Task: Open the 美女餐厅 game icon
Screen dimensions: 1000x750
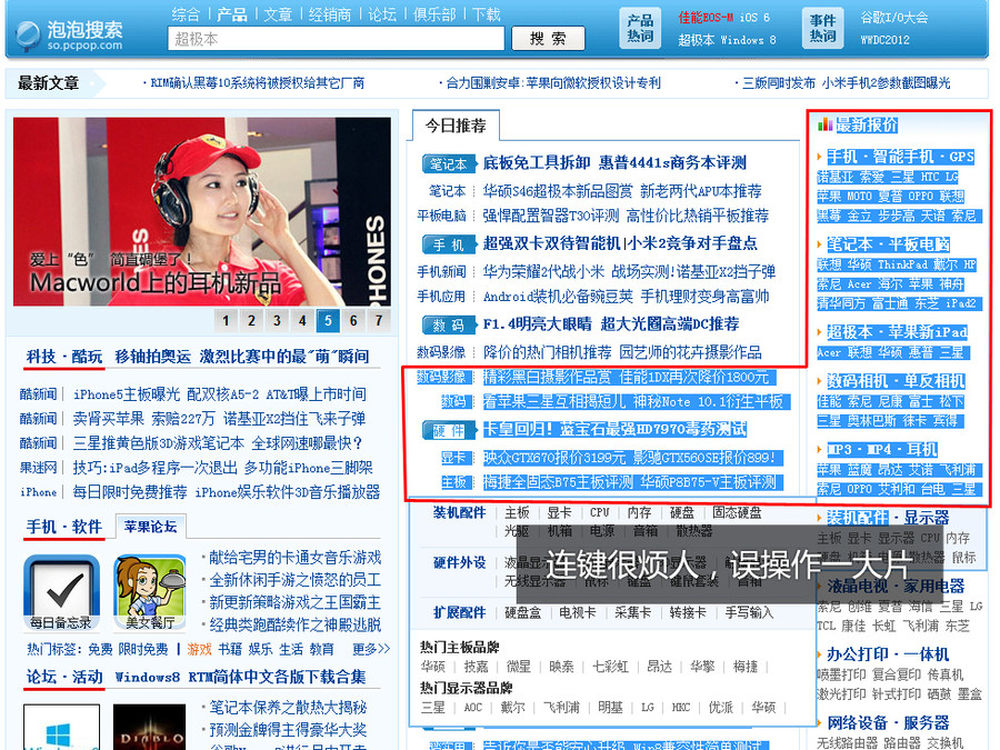Action: coord(149,591)
